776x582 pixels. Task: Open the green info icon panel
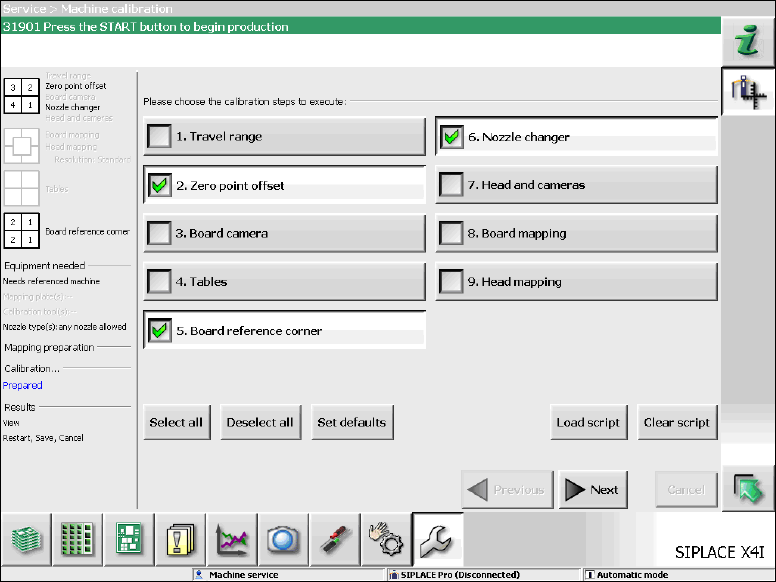coord(748,42)
